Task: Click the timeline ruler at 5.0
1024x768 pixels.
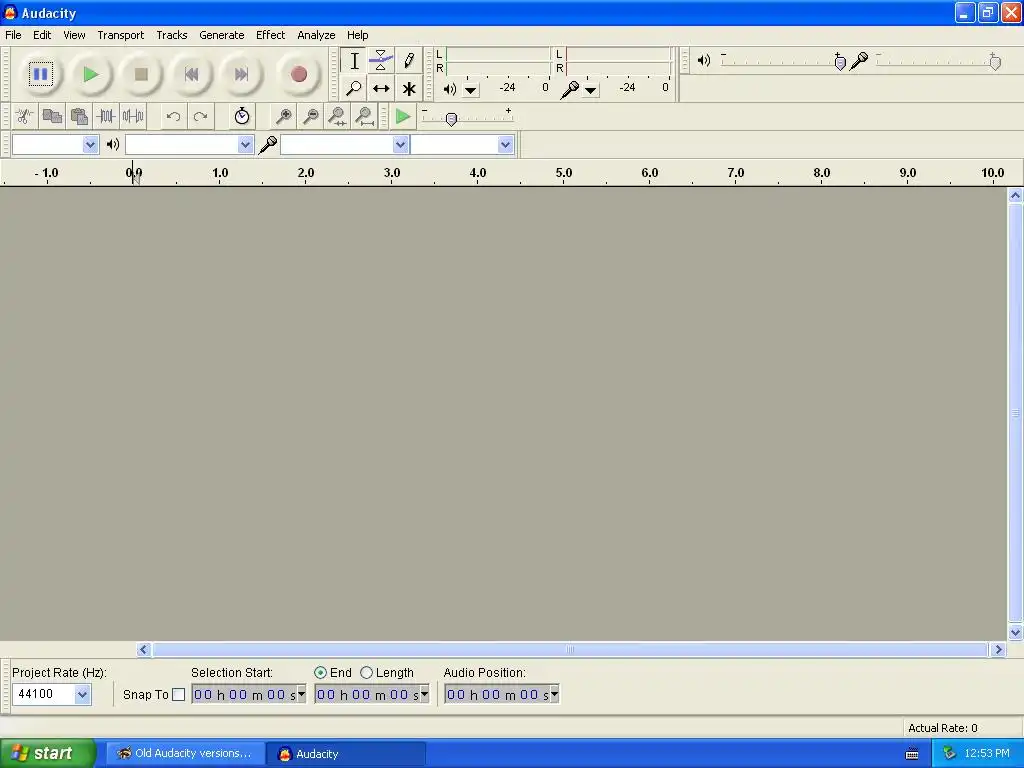Action: pos(564,173)
